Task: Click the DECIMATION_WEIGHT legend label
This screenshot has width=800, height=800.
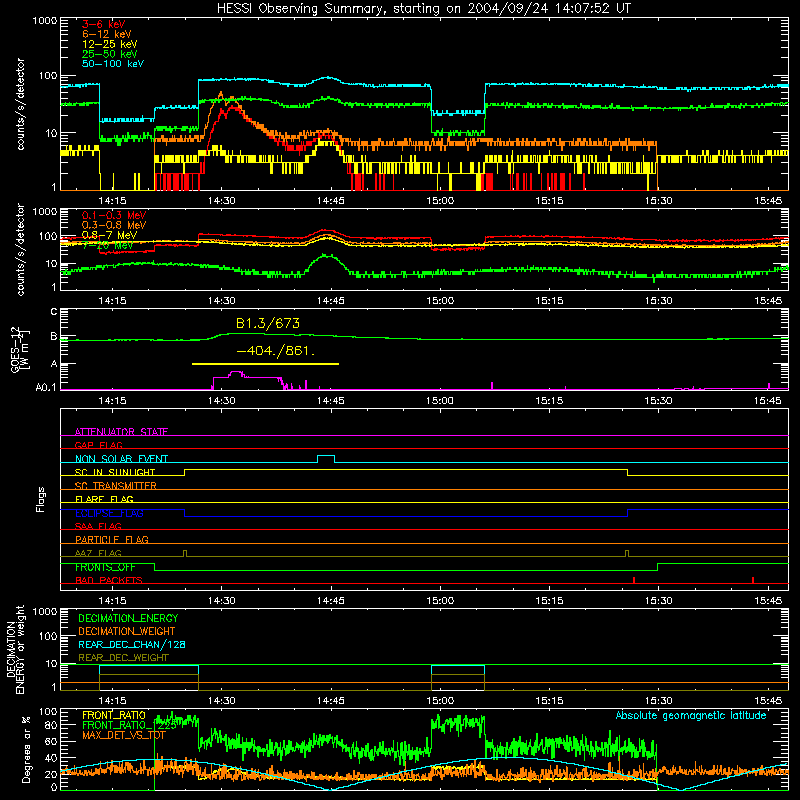Action: tap(127, 631)
